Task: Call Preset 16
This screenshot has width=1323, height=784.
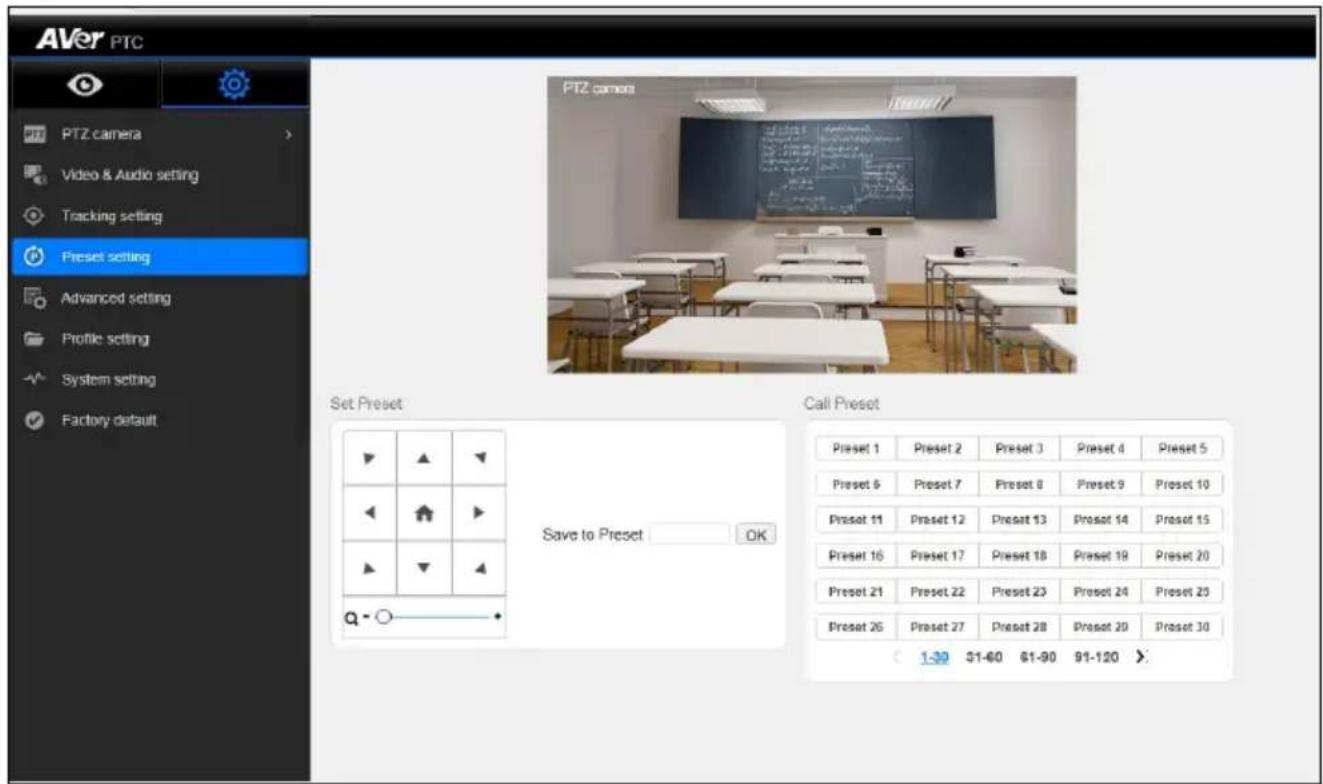Action: click(x=855, y=555)
